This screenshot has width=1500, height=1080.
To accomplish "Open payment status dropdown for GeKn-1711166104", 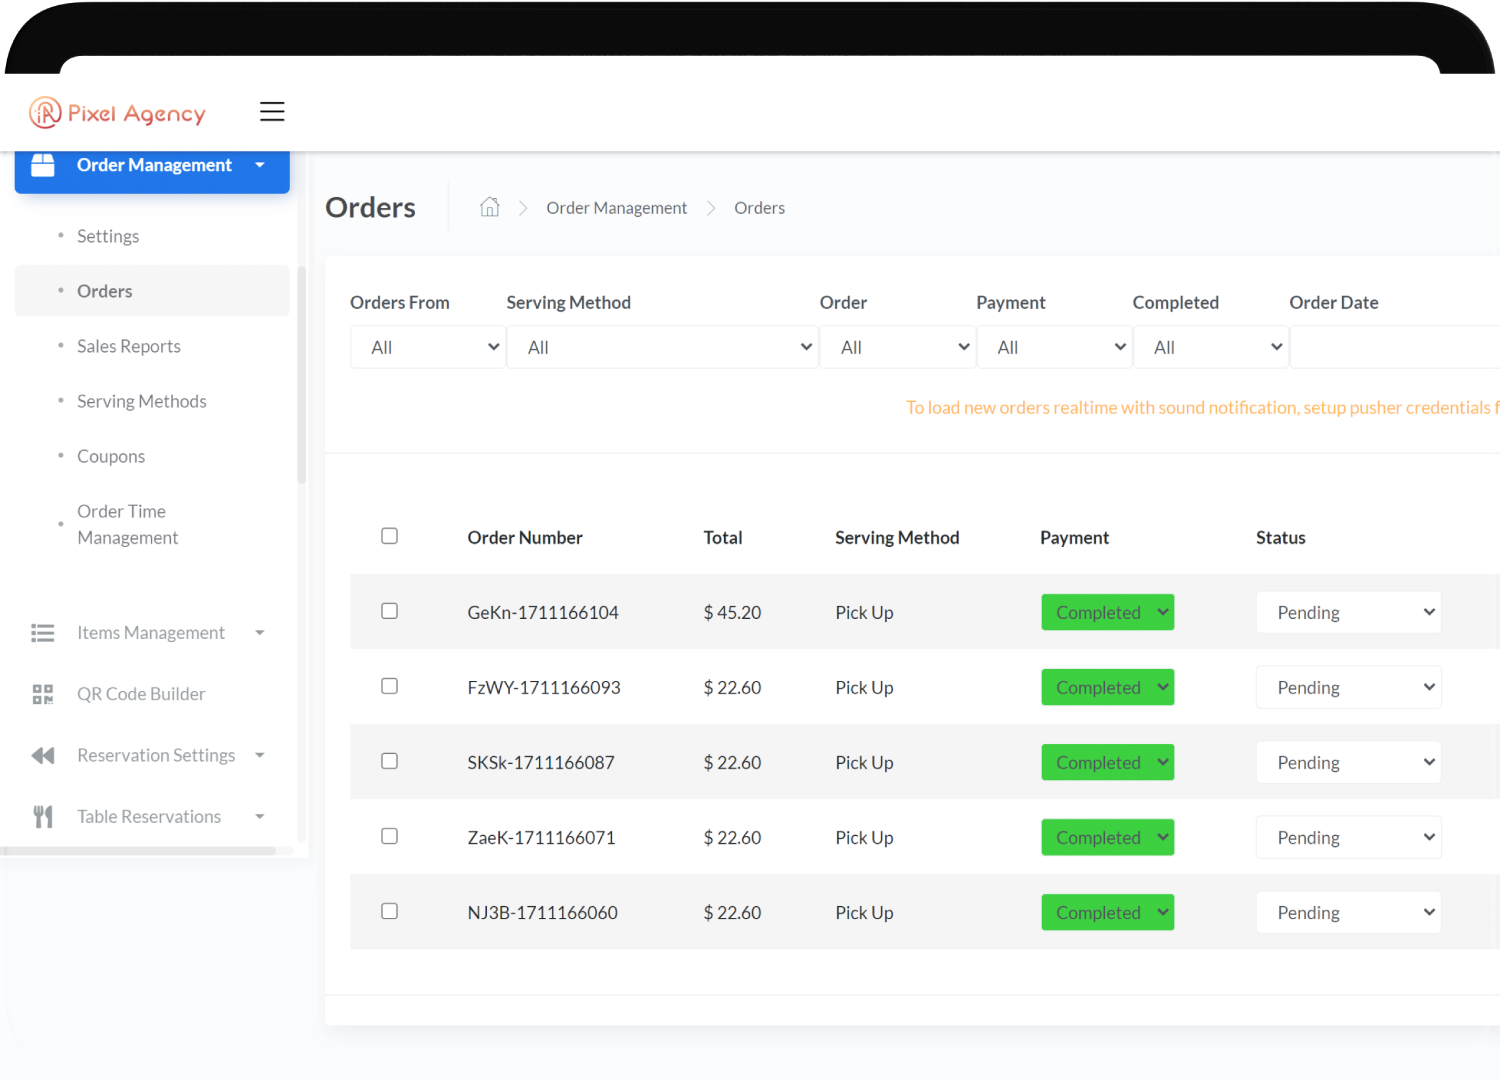I will tap(1108, 612).
